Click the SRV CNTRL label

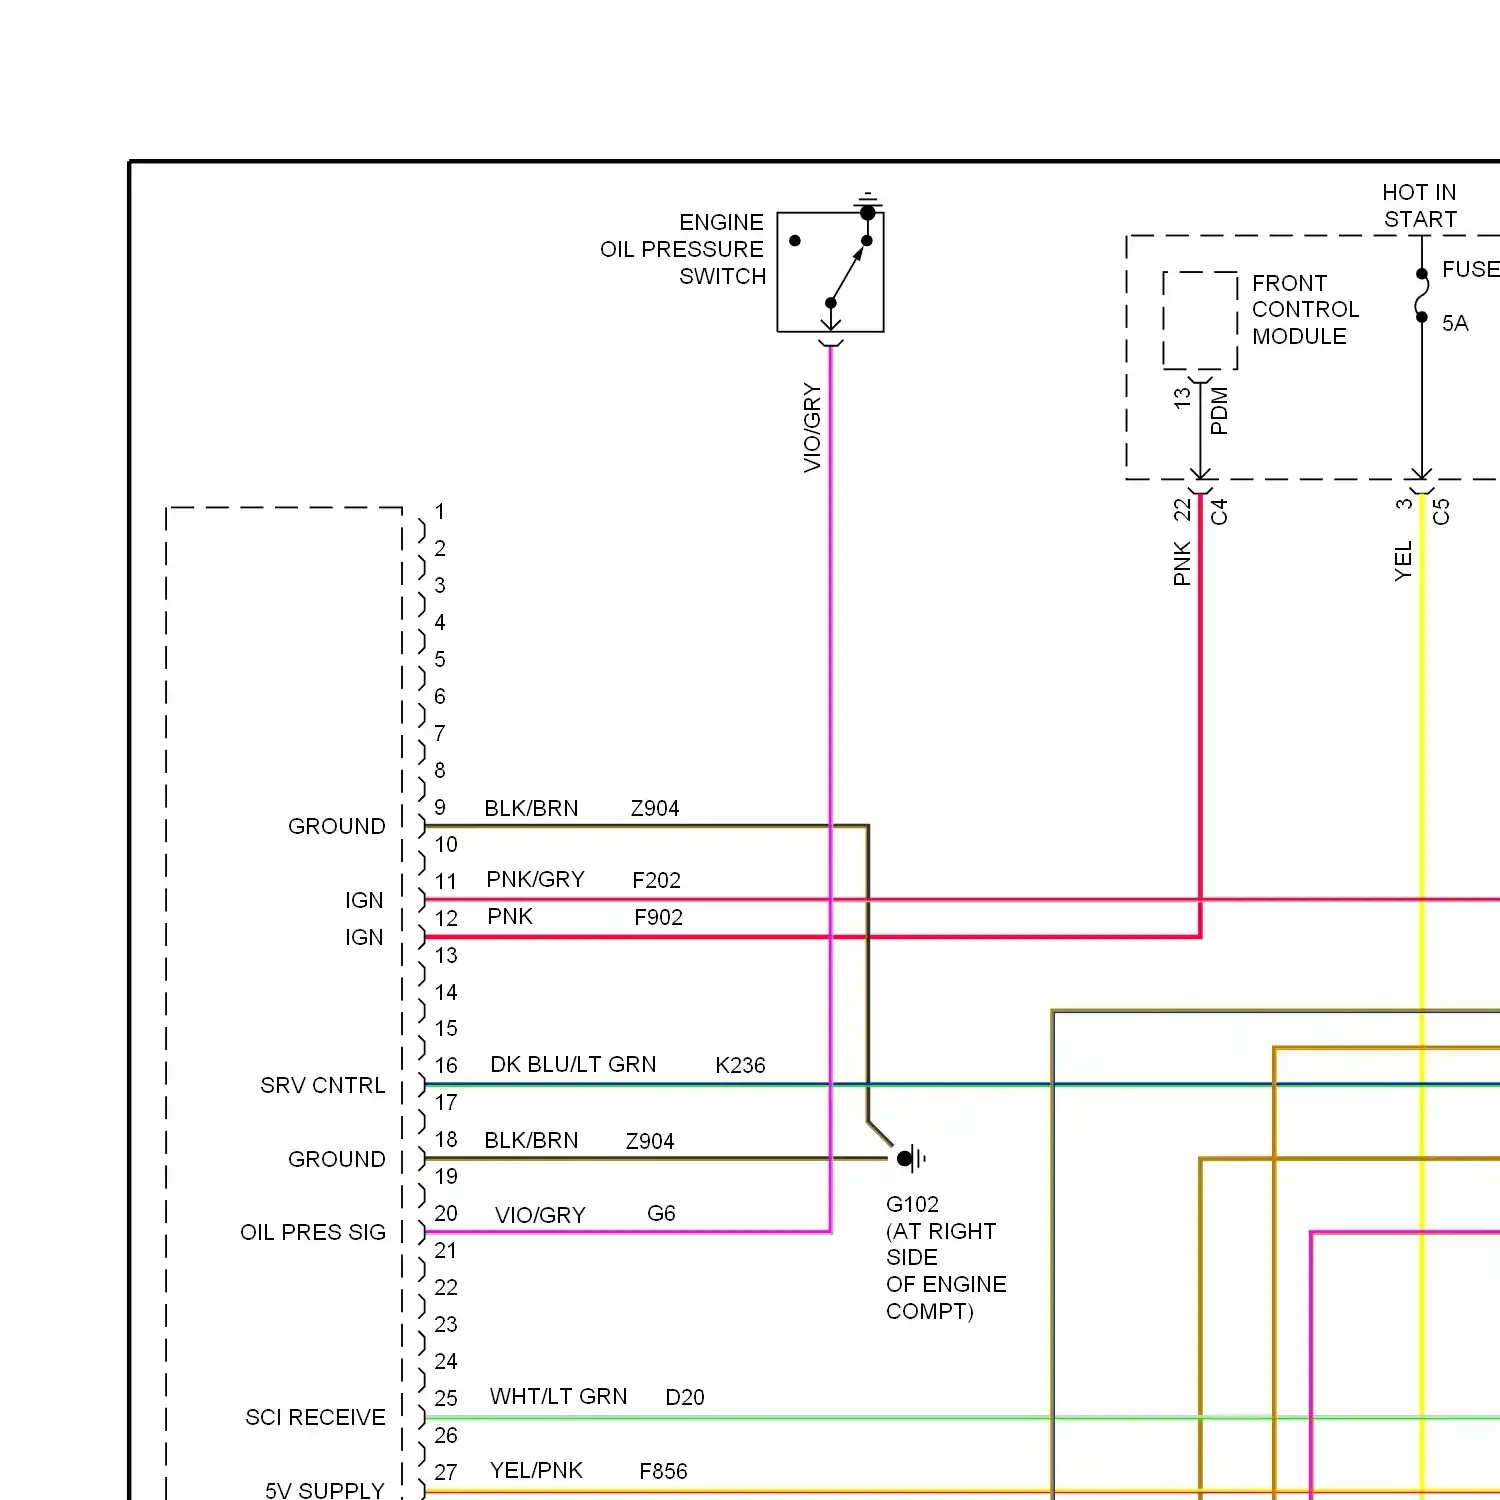[x=322, y=1086]
